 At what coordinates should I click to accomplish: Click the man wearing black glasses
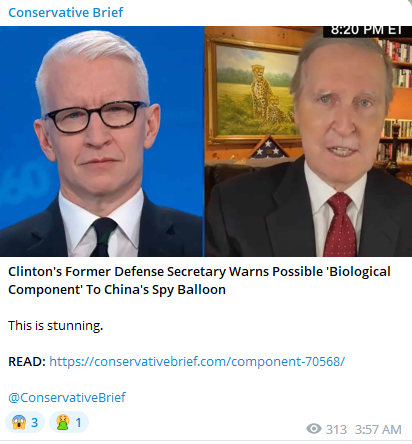tap(101, 143)
